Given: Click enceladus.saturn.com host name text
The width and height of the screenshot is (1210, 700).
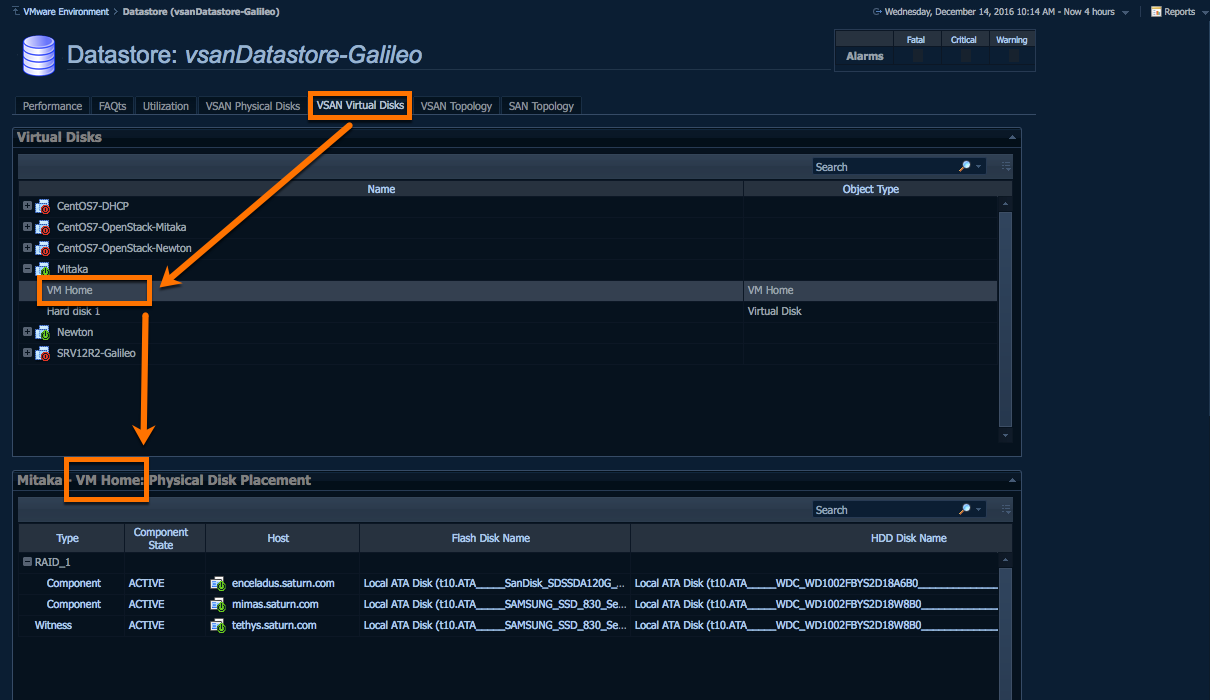Looking at the screenshot, I should click(283, 583).
